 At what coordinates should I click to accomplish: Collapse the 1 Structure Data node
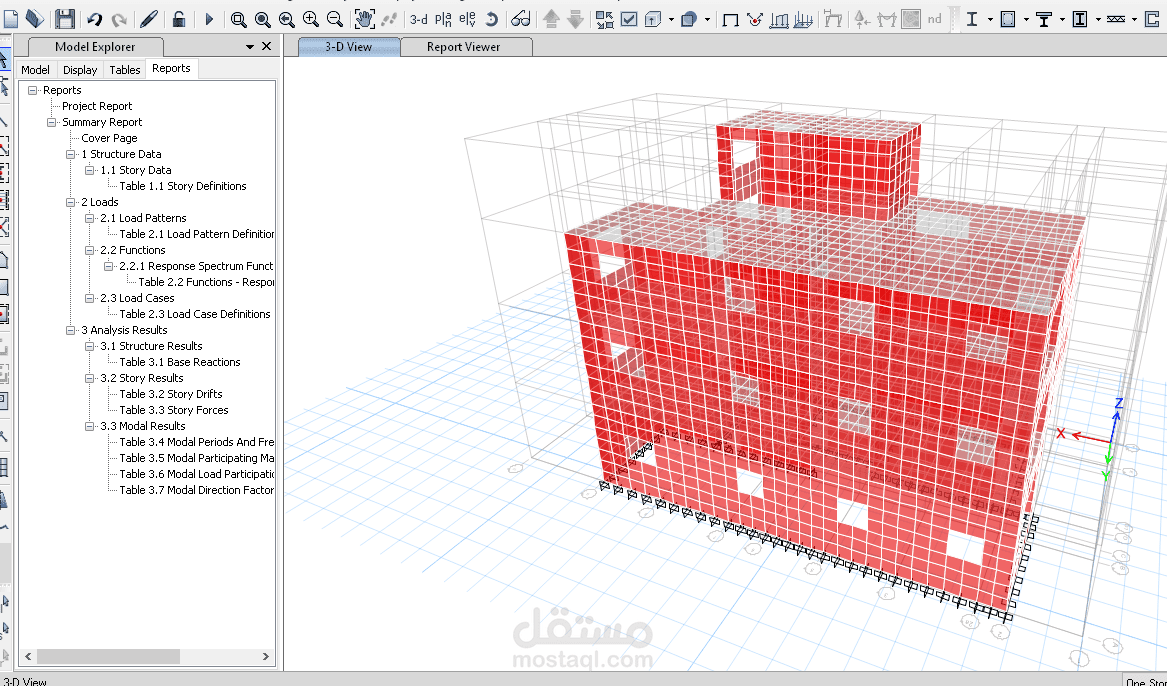[71, 154]
